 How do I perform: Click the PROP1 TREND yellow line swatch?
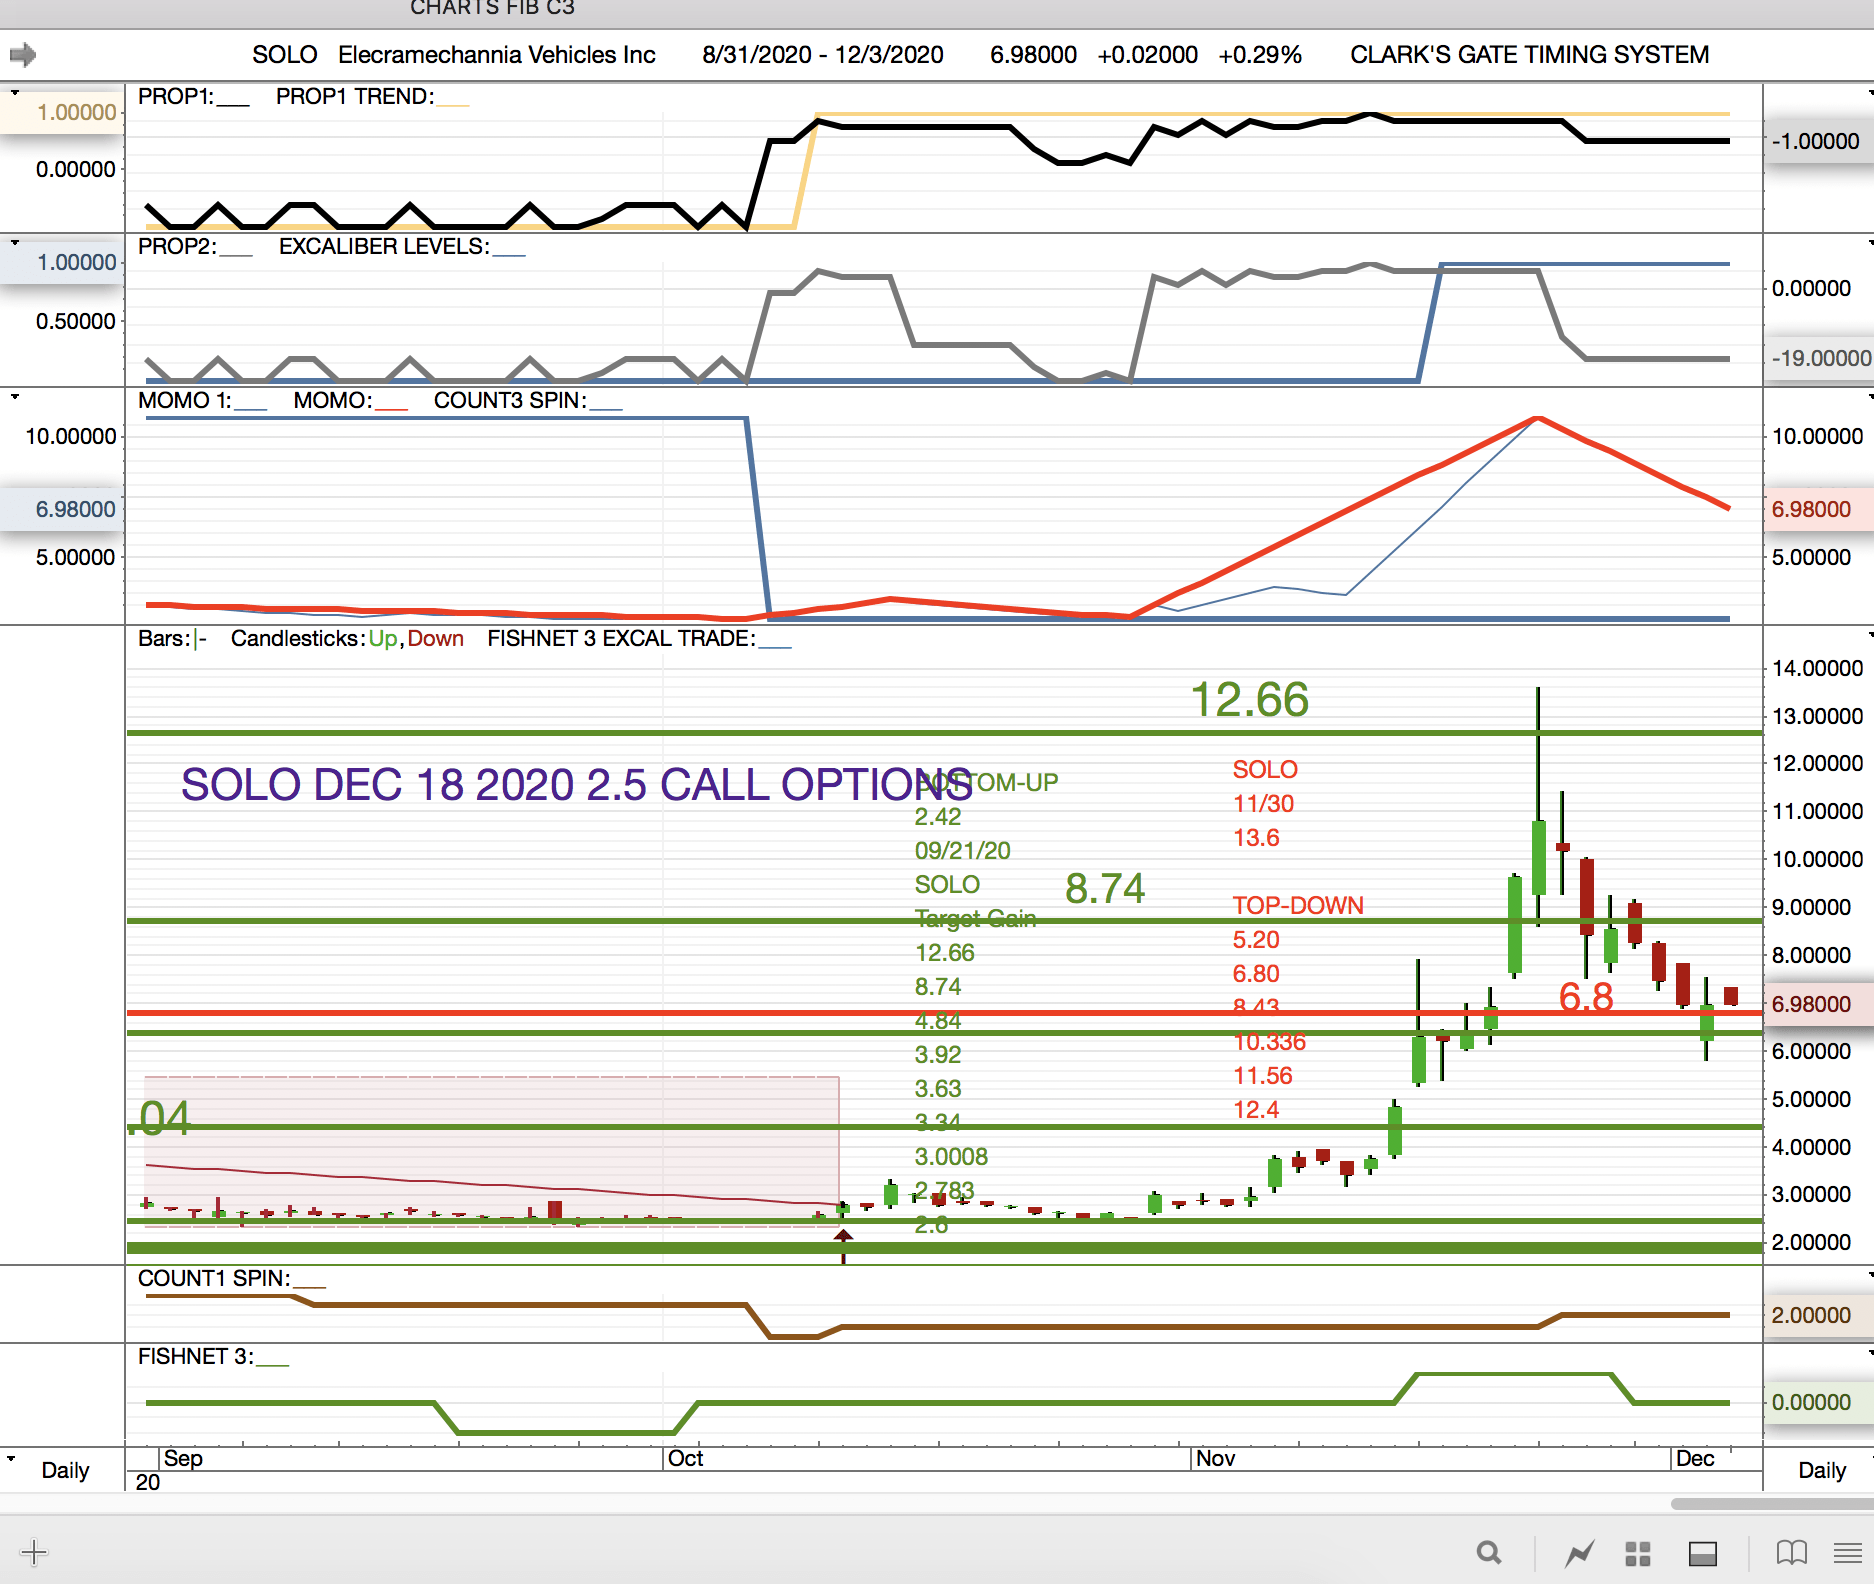coord(453,103)
